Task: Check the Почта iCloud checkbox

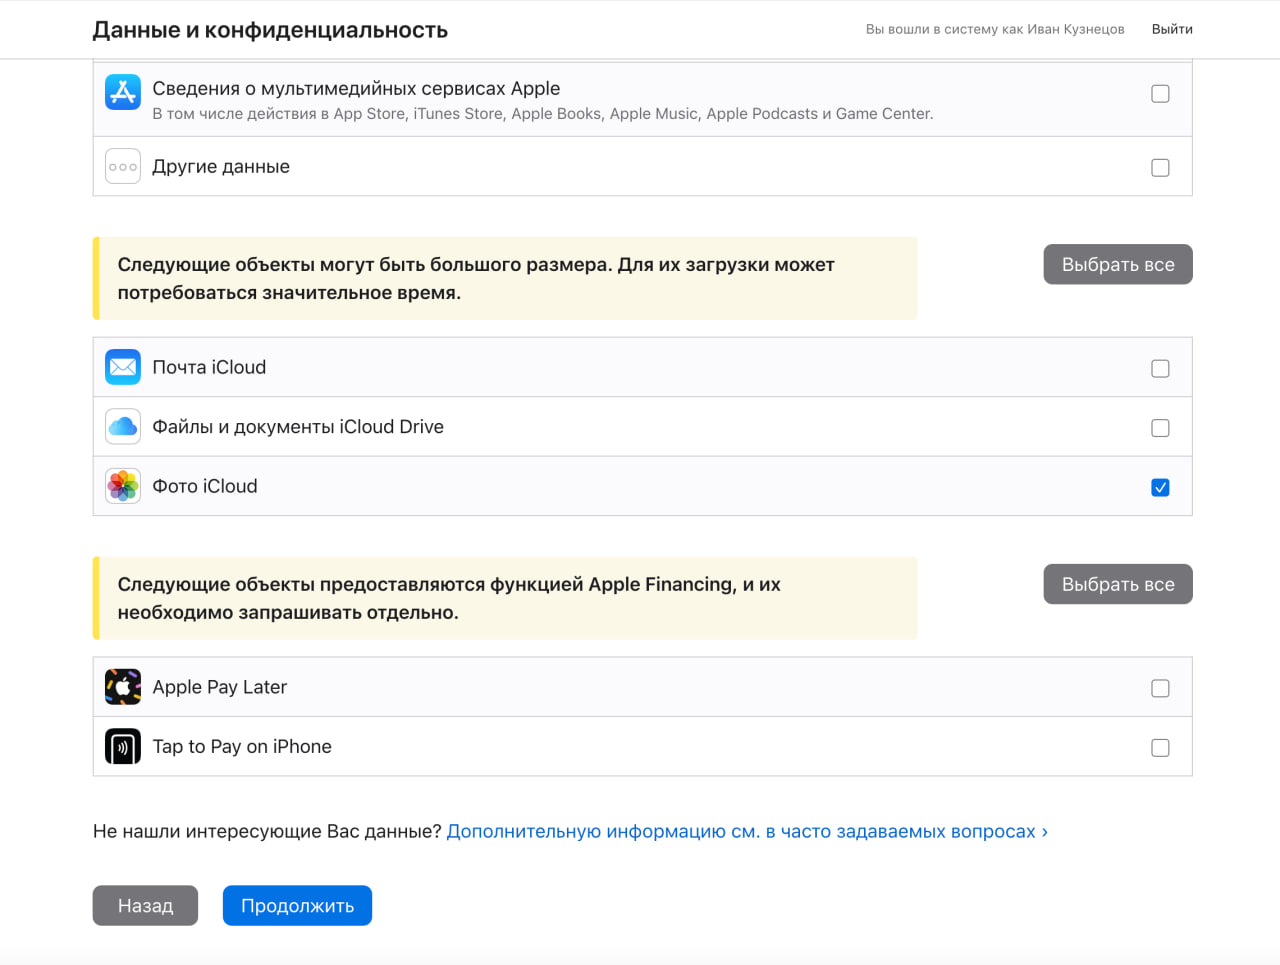Action: pyautogui.click(x=1160, y=368)
